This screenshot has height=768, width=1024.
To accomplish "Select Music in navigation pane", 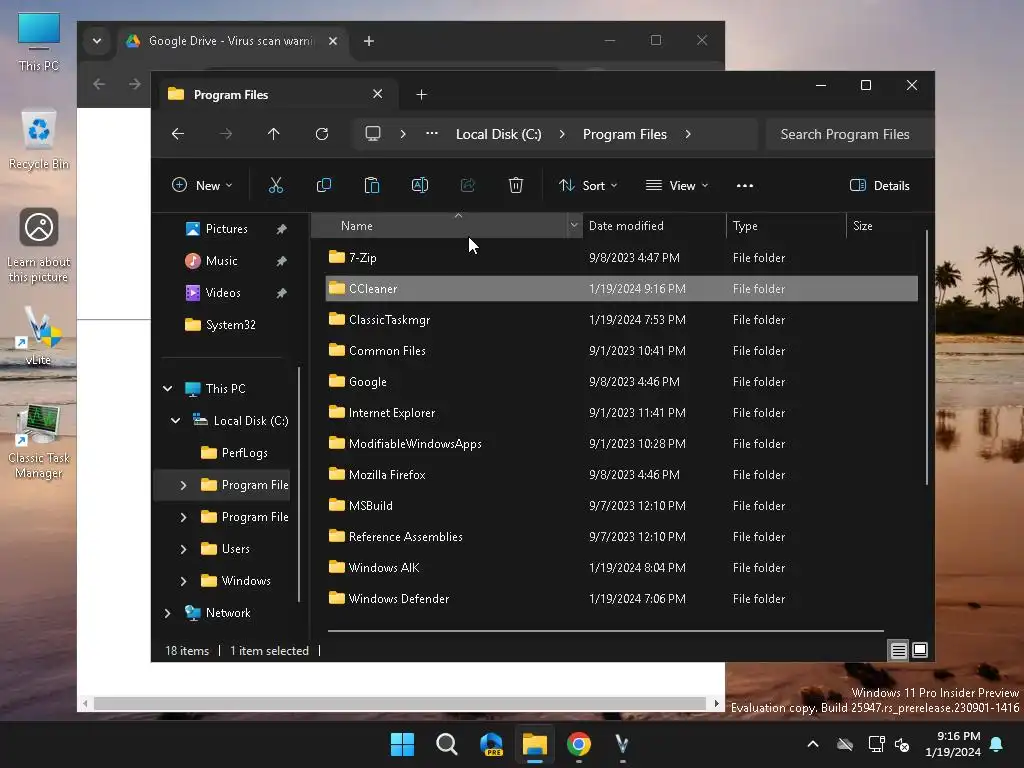I will pyautogui.click(x=221, y=261).
